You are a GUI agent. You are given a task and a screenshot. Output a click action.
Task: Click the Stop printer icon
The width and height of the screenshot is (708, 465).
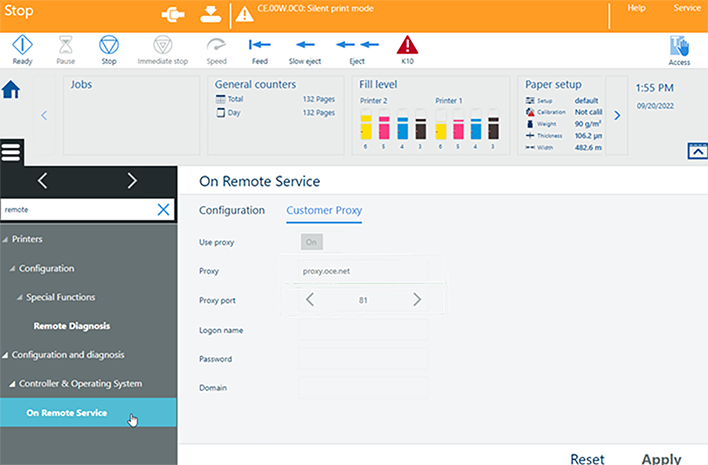tap(109, 45)
